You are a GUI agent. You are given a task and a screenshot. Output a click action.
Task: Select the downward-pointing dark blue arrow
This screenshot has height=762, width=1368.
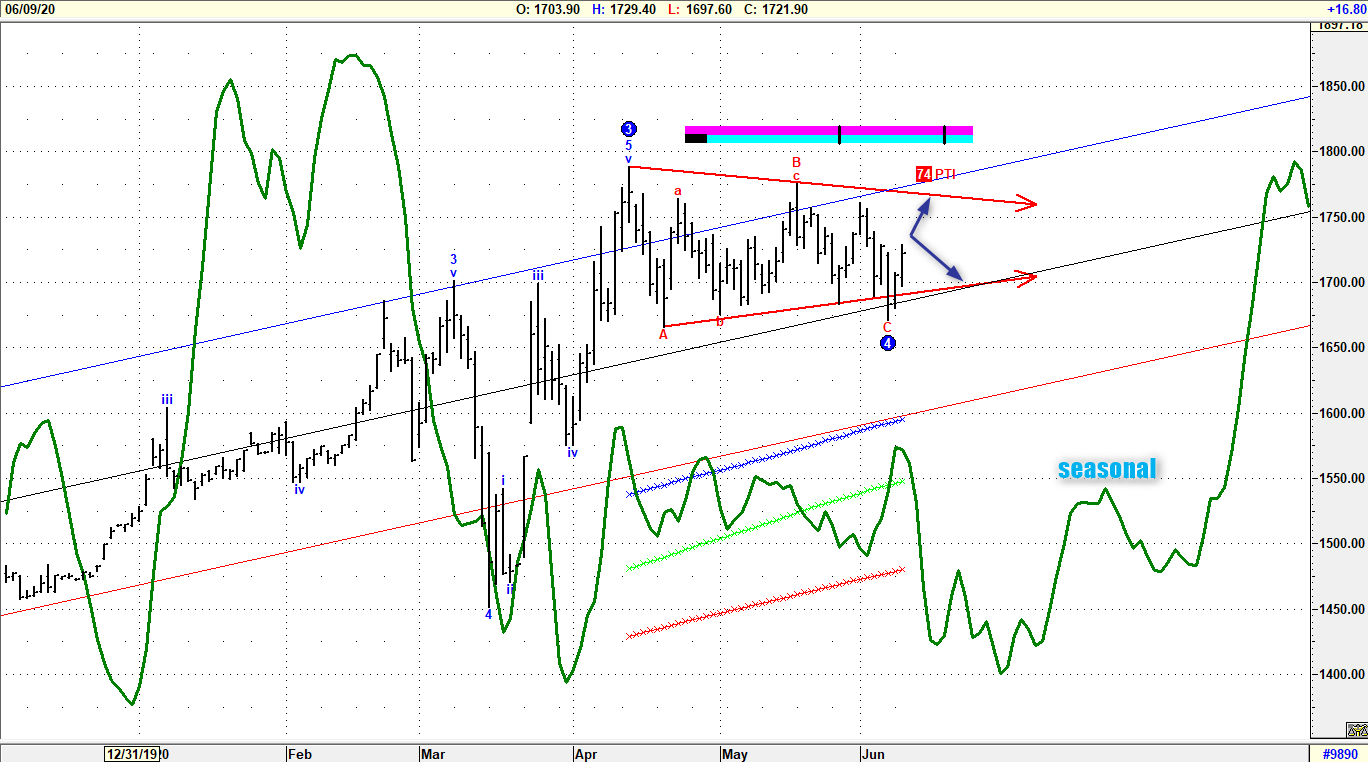(945, 265)
